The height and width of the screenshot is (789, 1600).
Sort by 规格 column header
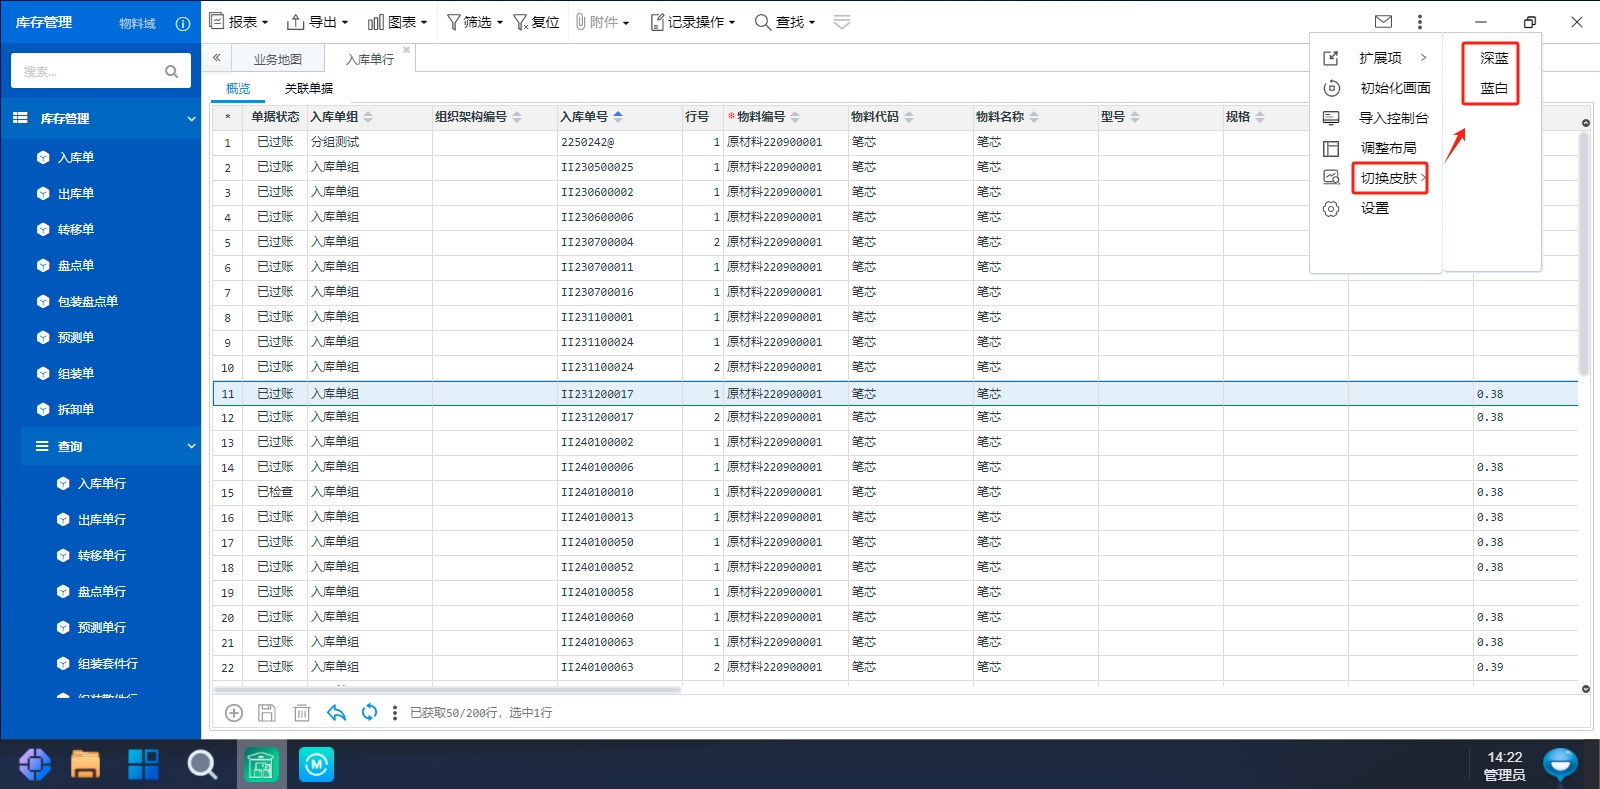pos(1245,117)
